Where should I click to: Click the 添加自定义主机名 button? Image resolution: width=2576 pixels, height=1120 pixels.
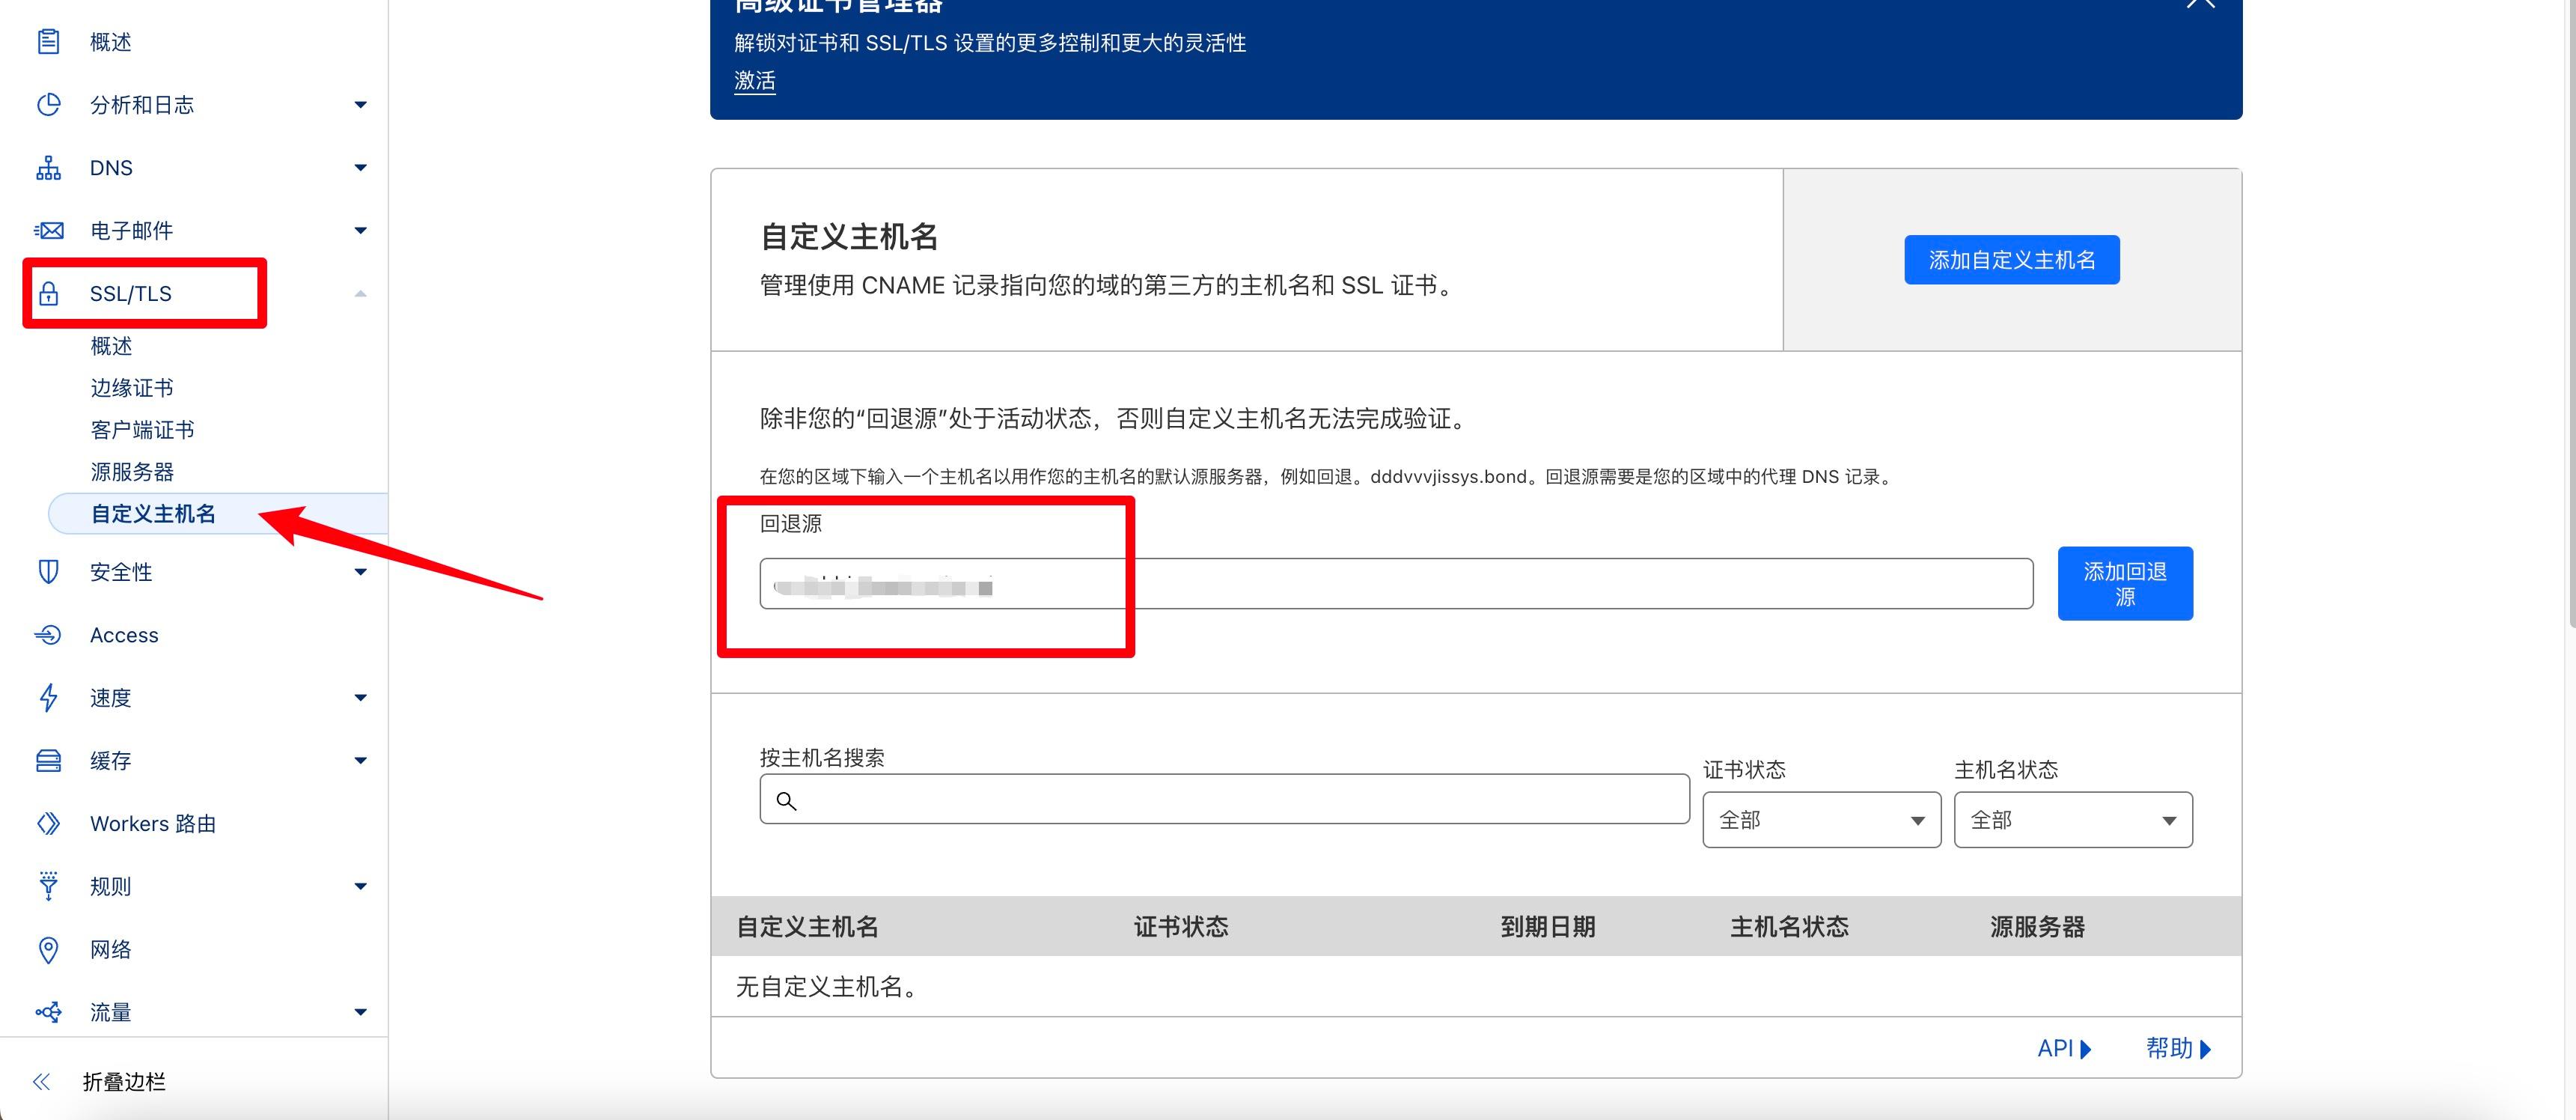point(2011,260)
